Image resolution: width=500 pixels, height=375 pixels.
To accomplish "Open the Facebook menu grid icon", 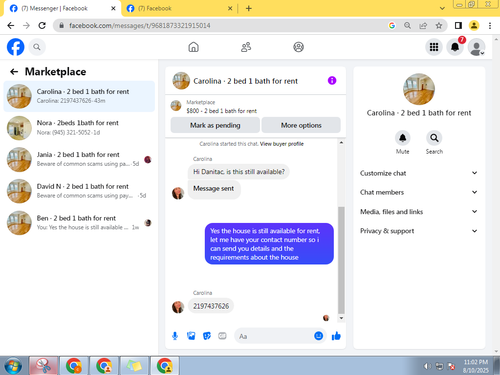I will [434, 47].
